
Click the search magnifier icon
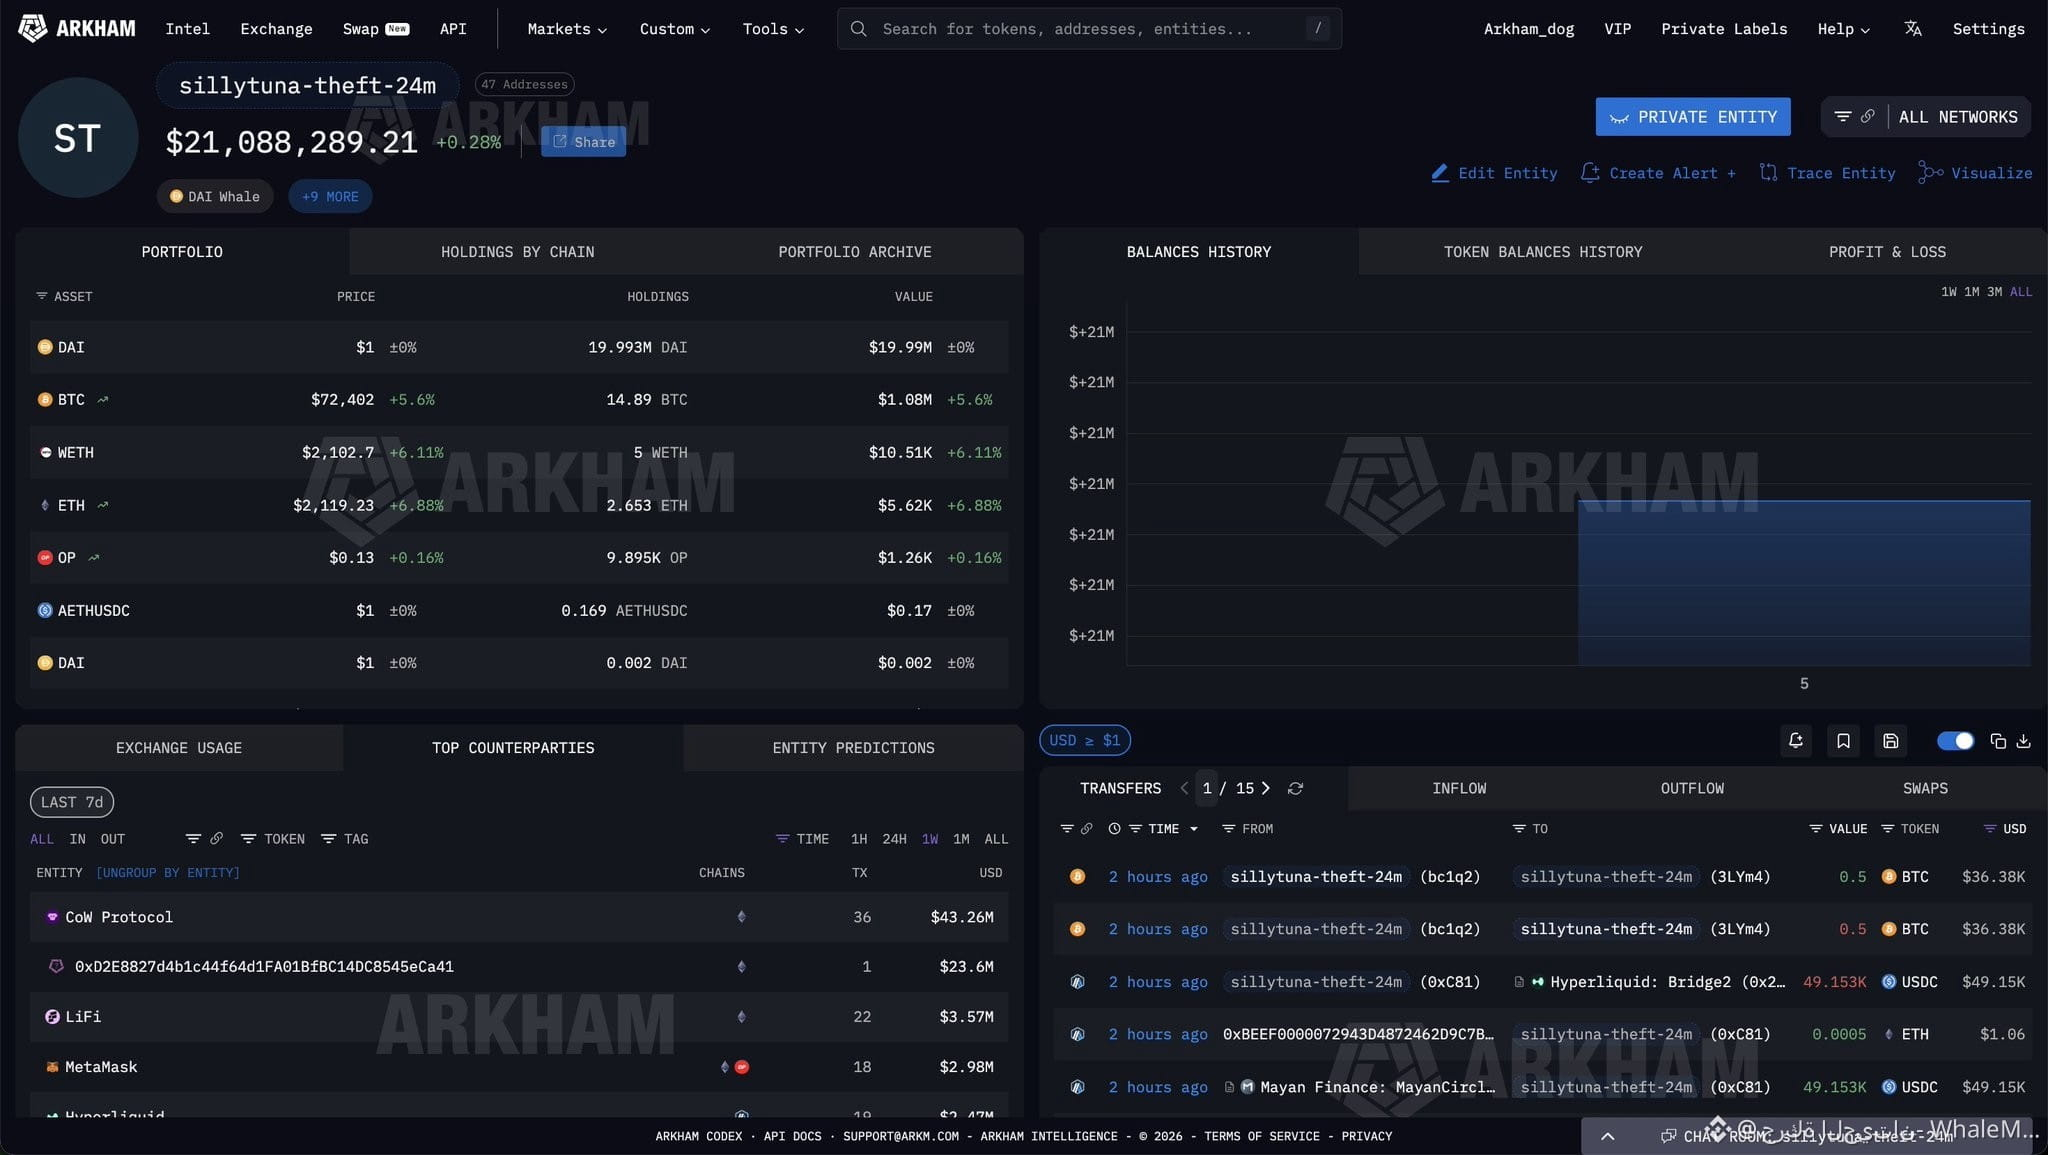(858, 29)
